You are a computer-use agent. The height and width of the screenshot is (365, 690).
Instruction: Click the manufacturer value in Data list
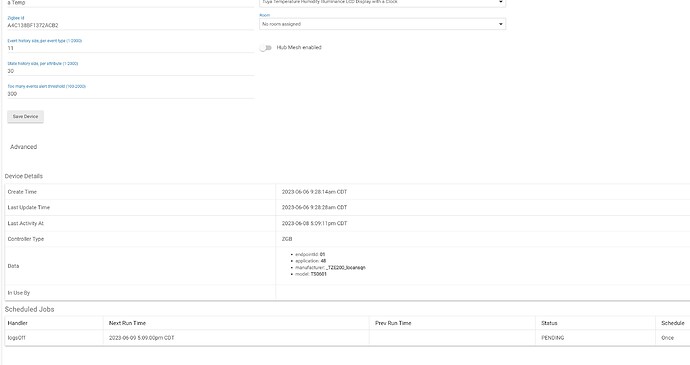[345, 267]
